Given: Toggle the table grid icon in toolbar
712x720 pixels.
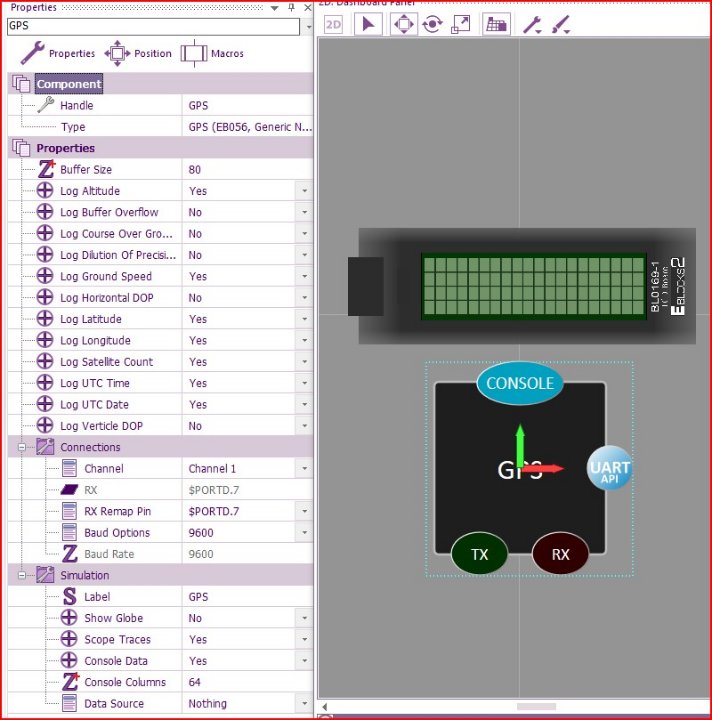Looking at the screenshot, I should pyautogui.click(x=495, y=24).
